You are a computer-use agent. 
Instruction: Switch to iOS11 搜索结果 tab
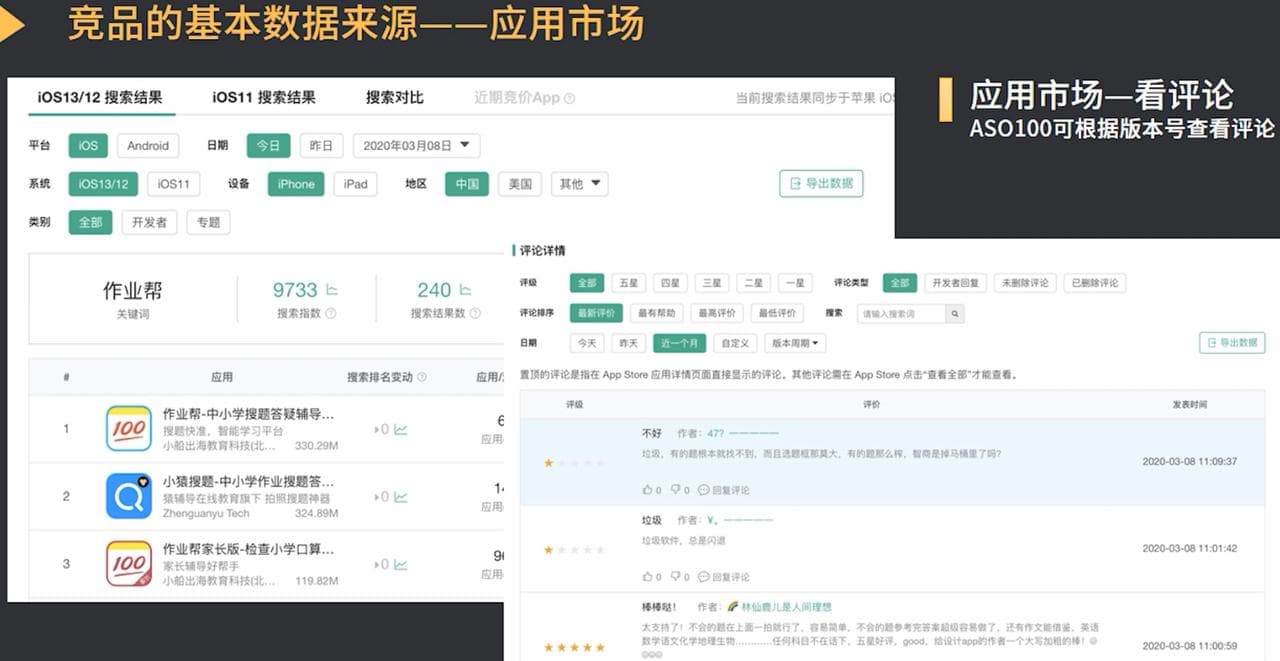[x=264, y=97]
